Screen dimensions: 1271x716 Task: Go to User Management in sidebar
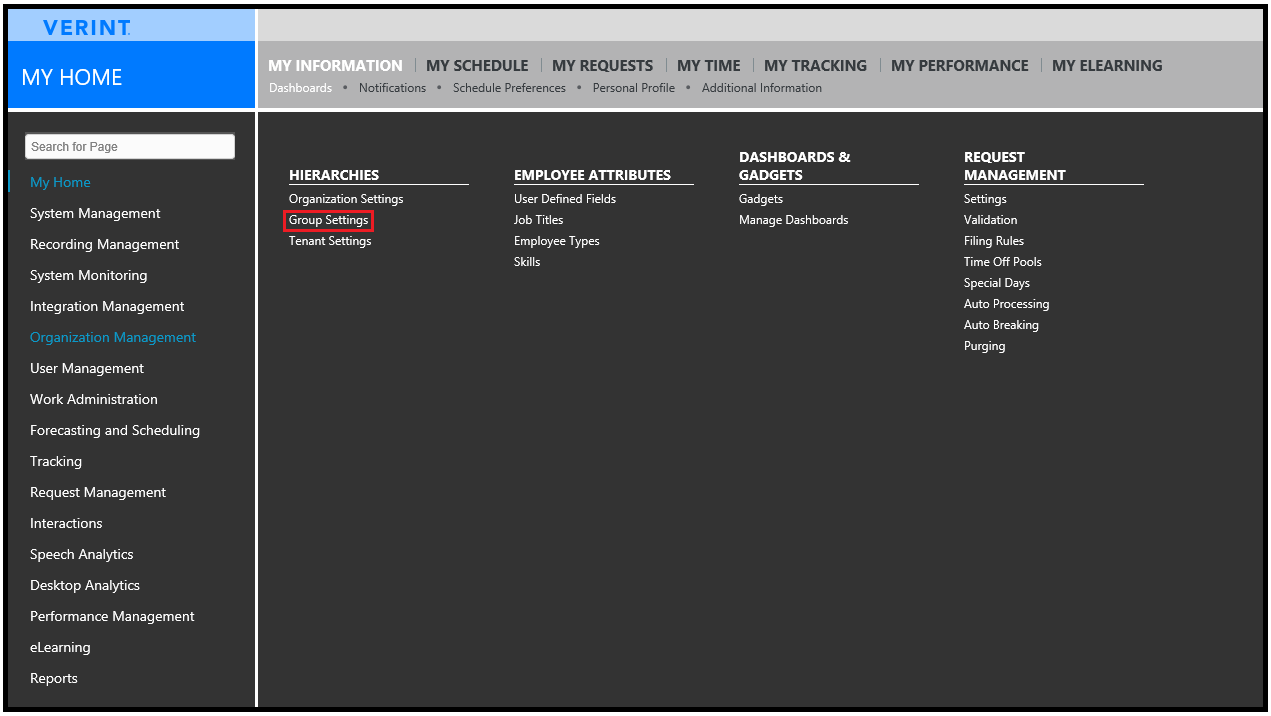pos(87,368)
